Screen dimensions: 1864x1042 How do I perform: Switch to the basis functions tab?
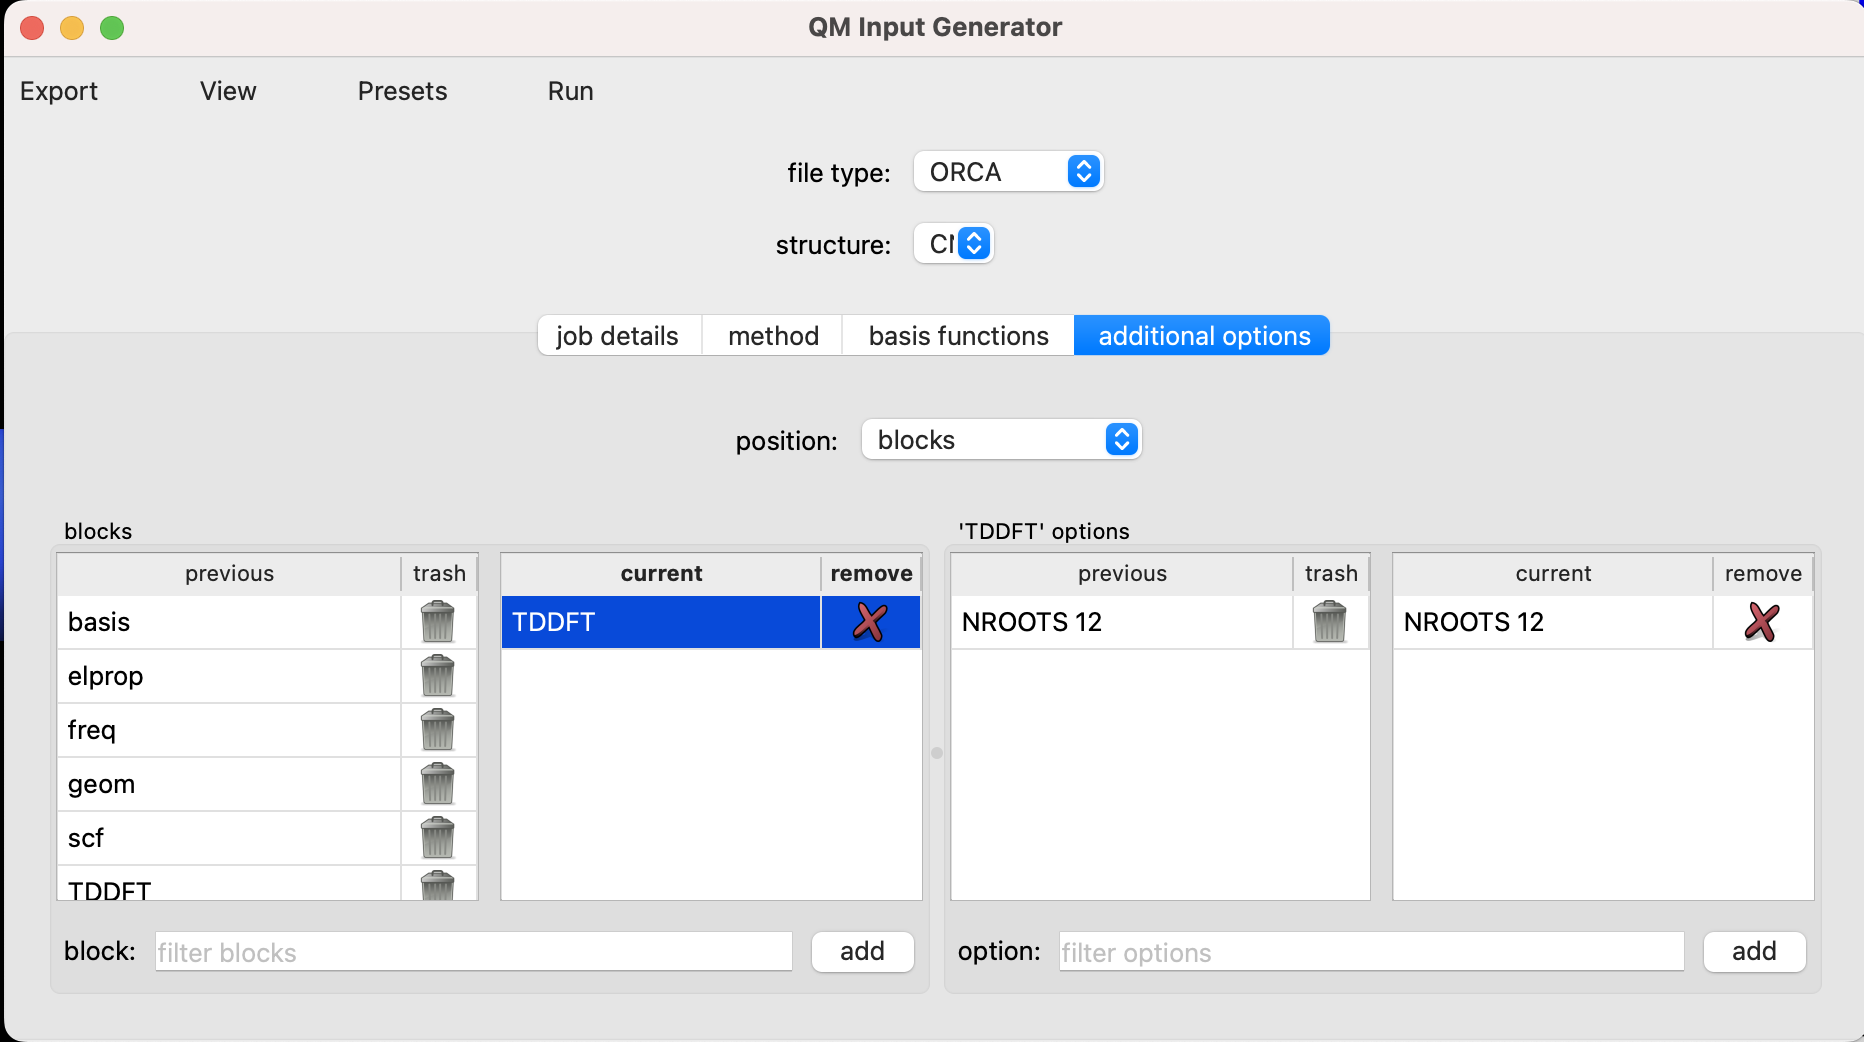pos(958,336)
